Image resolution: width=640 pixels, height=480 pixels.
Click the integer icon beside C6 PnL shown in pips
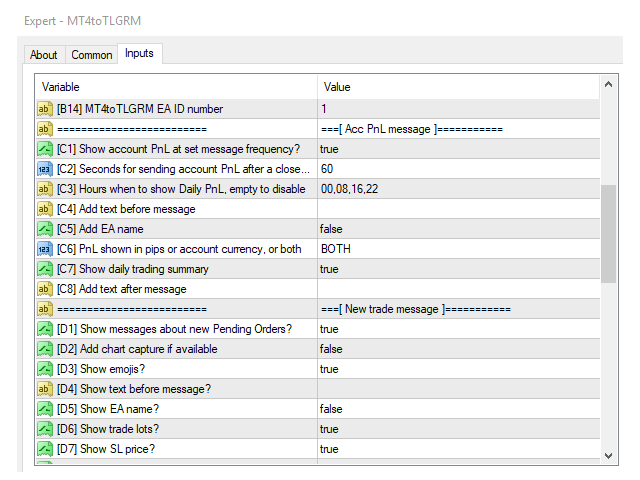(x=45, y=249)
